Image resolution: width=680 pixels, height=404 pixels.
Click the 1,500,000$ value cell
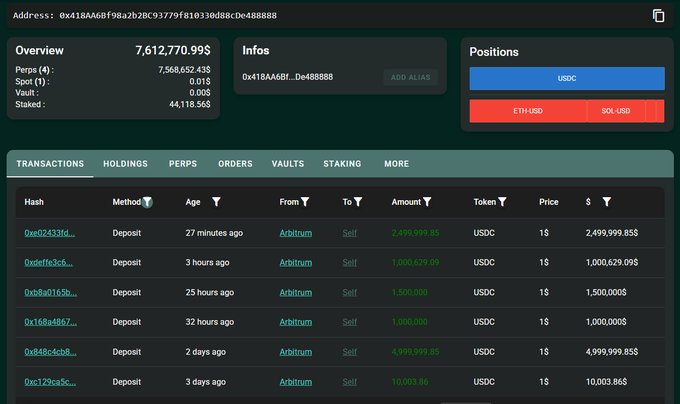coord(606,292)
